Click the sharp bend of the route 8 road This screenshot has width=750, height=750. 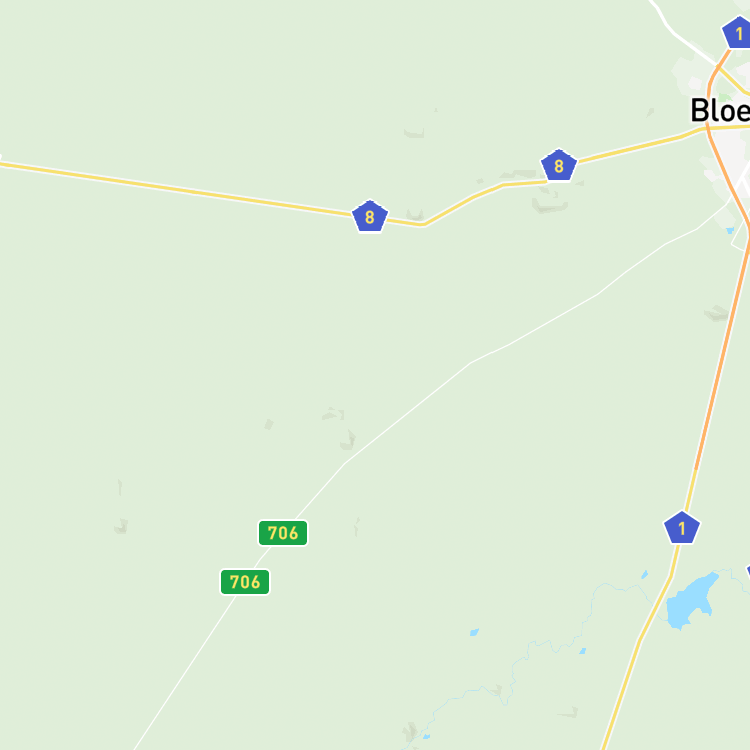coord(423,224)
